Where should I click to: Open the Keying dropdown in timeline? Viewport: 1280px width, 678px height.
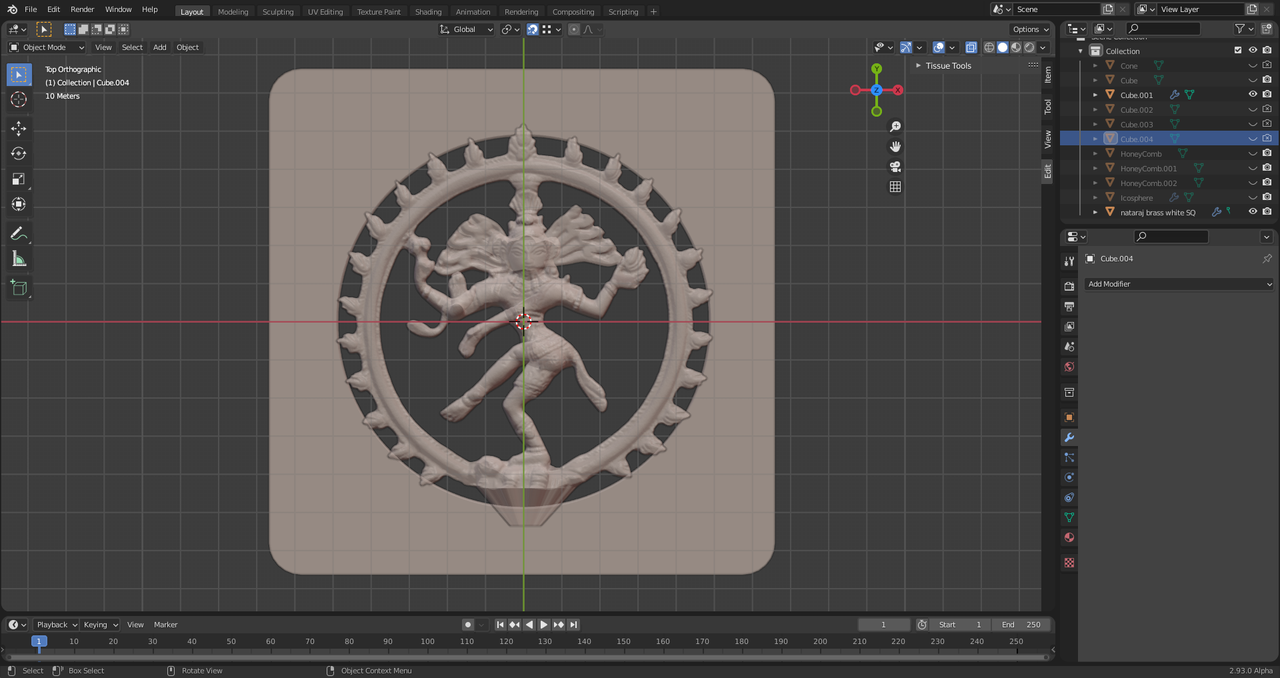(x=100, y=624)
